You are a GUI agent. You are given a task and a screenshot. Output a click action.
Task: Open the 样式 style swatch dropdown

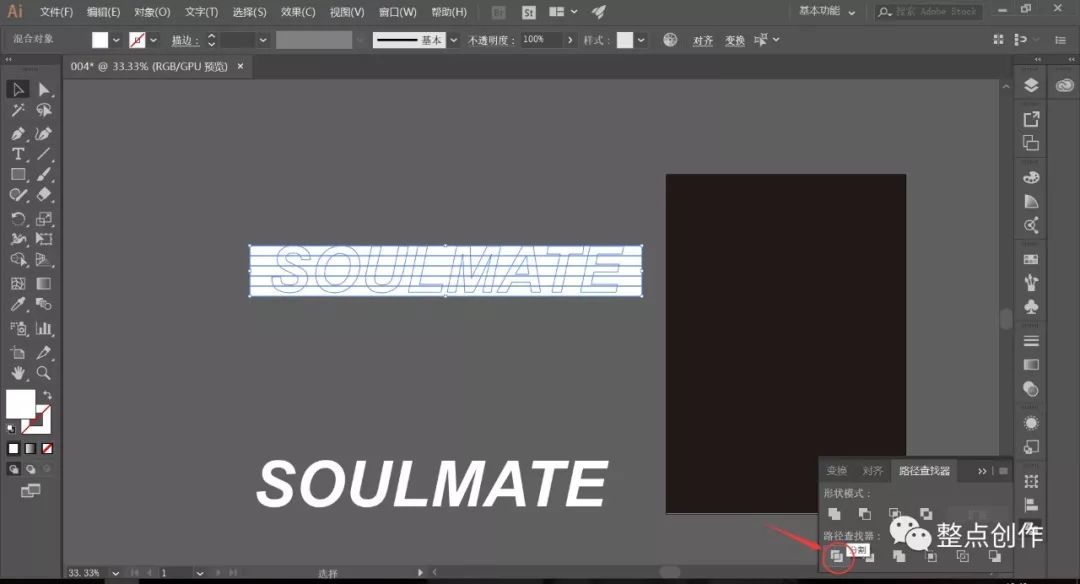pyautogui.click(x=641, y=40)
